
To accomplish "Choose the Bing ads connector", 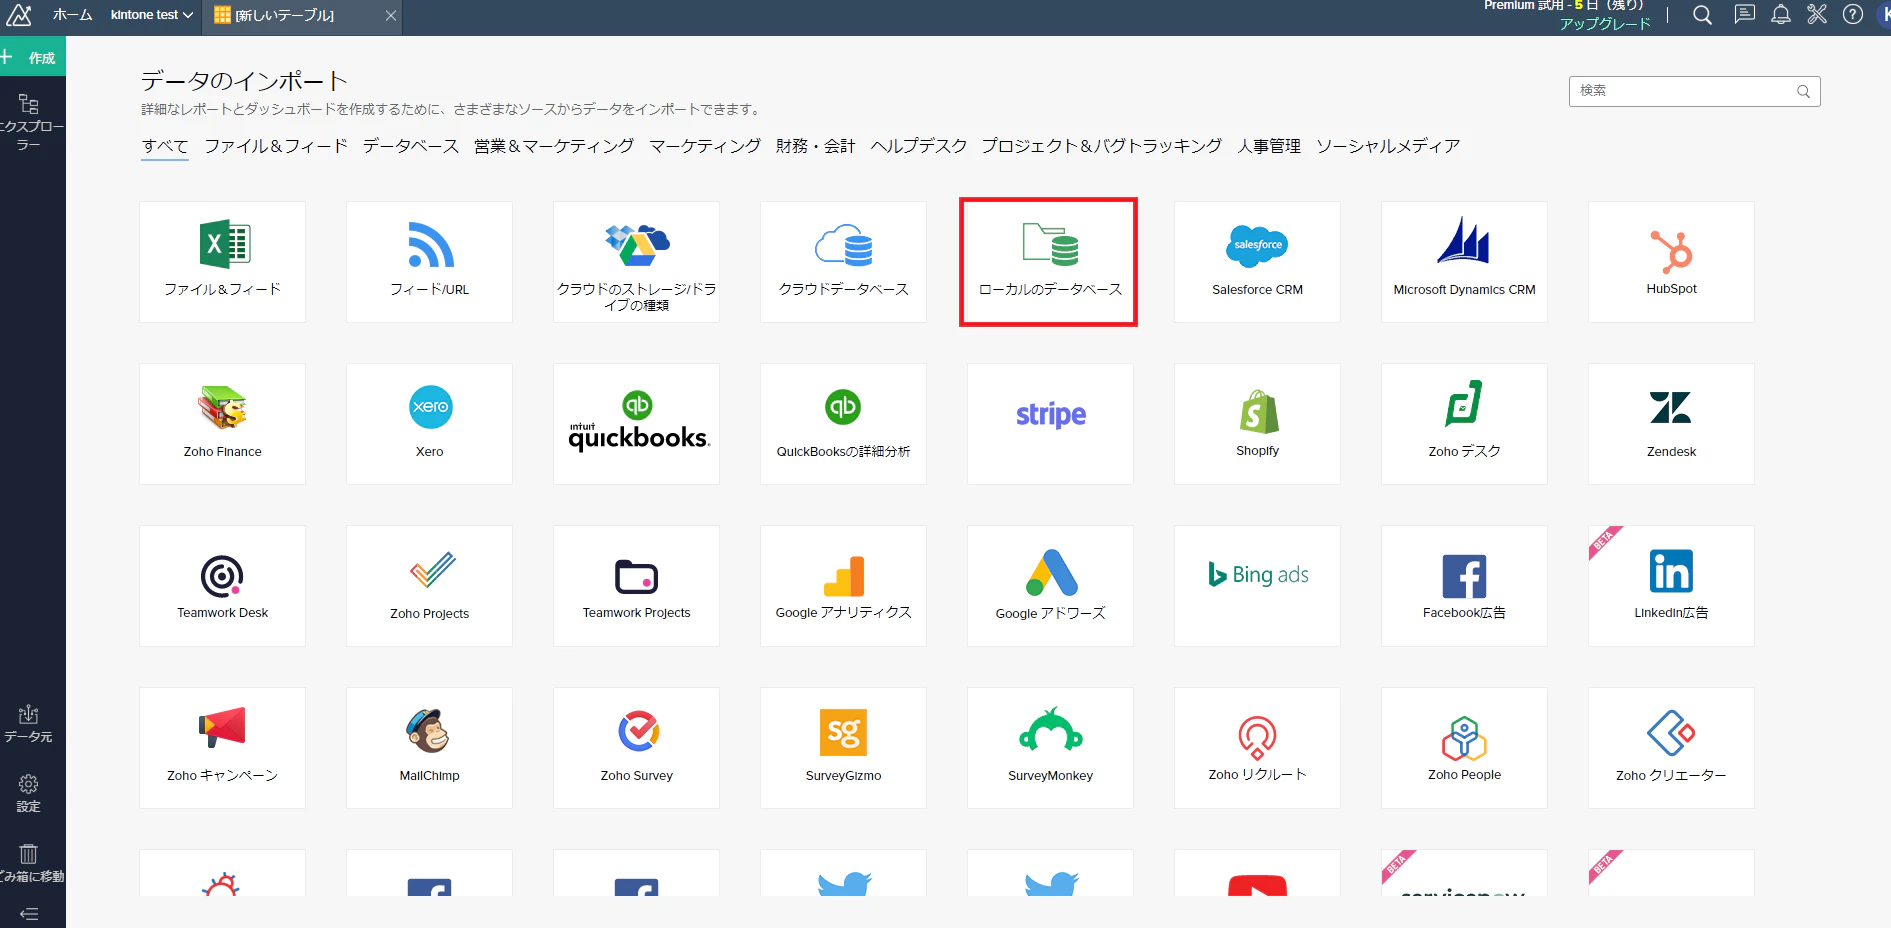I will coord(1257,586).
